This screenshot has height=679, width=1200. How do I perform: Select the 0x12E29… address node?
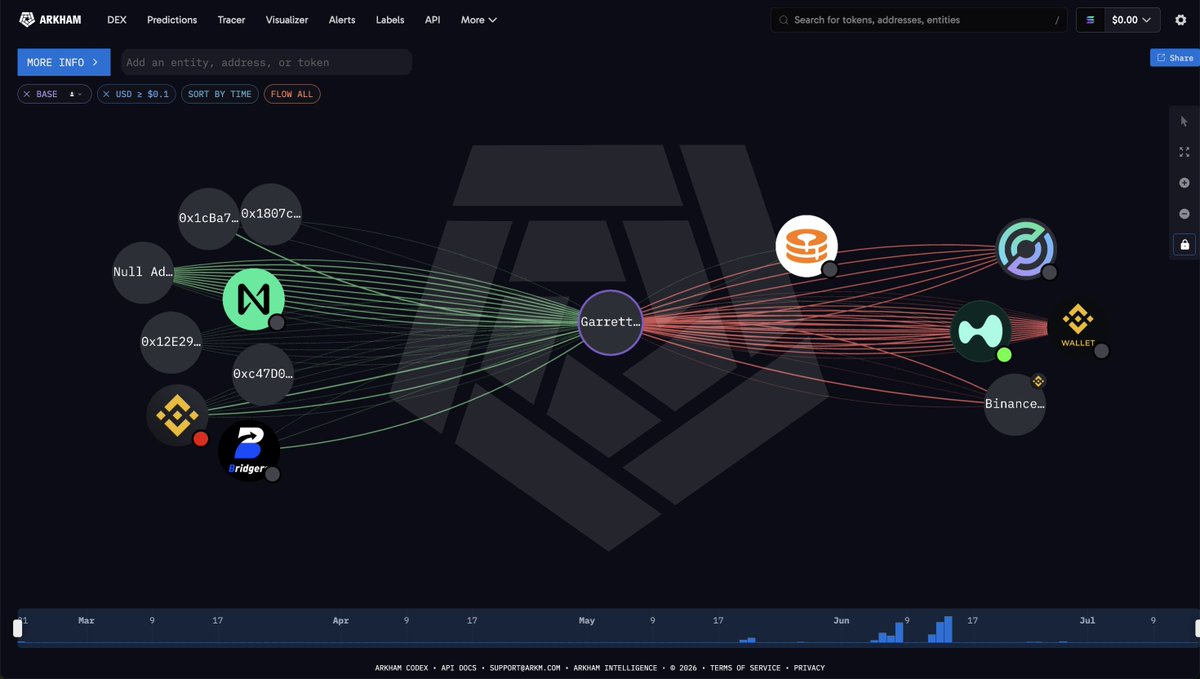pos(171,342)
